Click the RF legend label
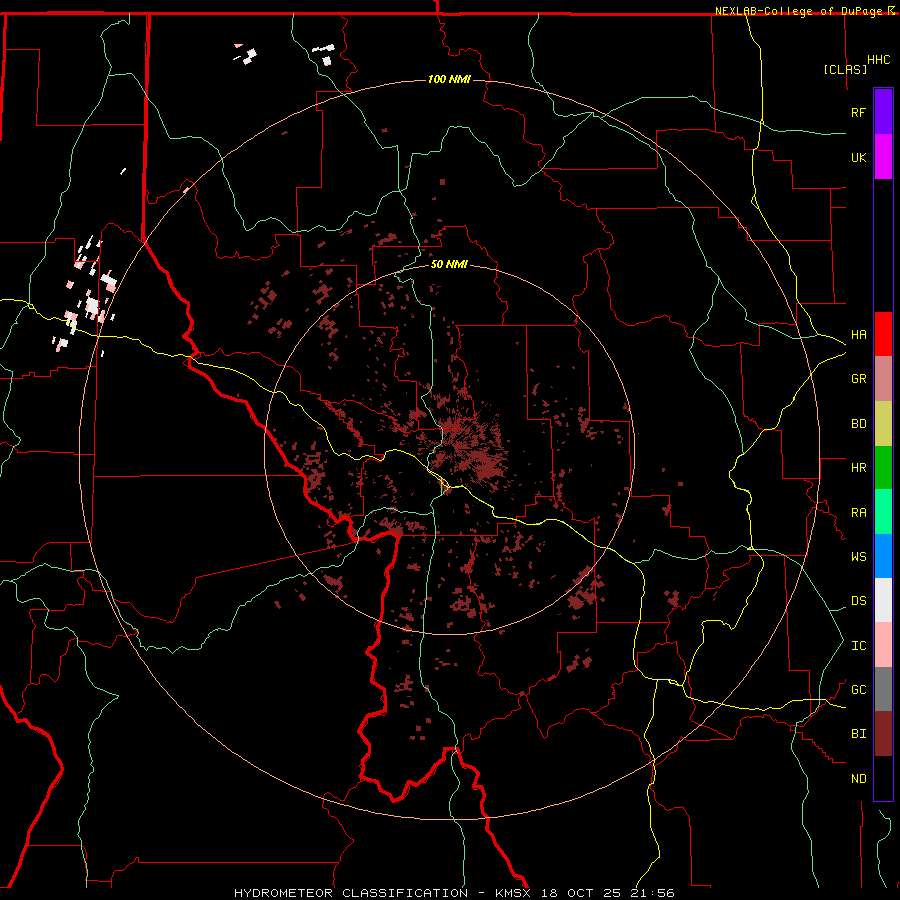Screen dimensions: 900x900 pyautogui.click(x=859, y=113)
